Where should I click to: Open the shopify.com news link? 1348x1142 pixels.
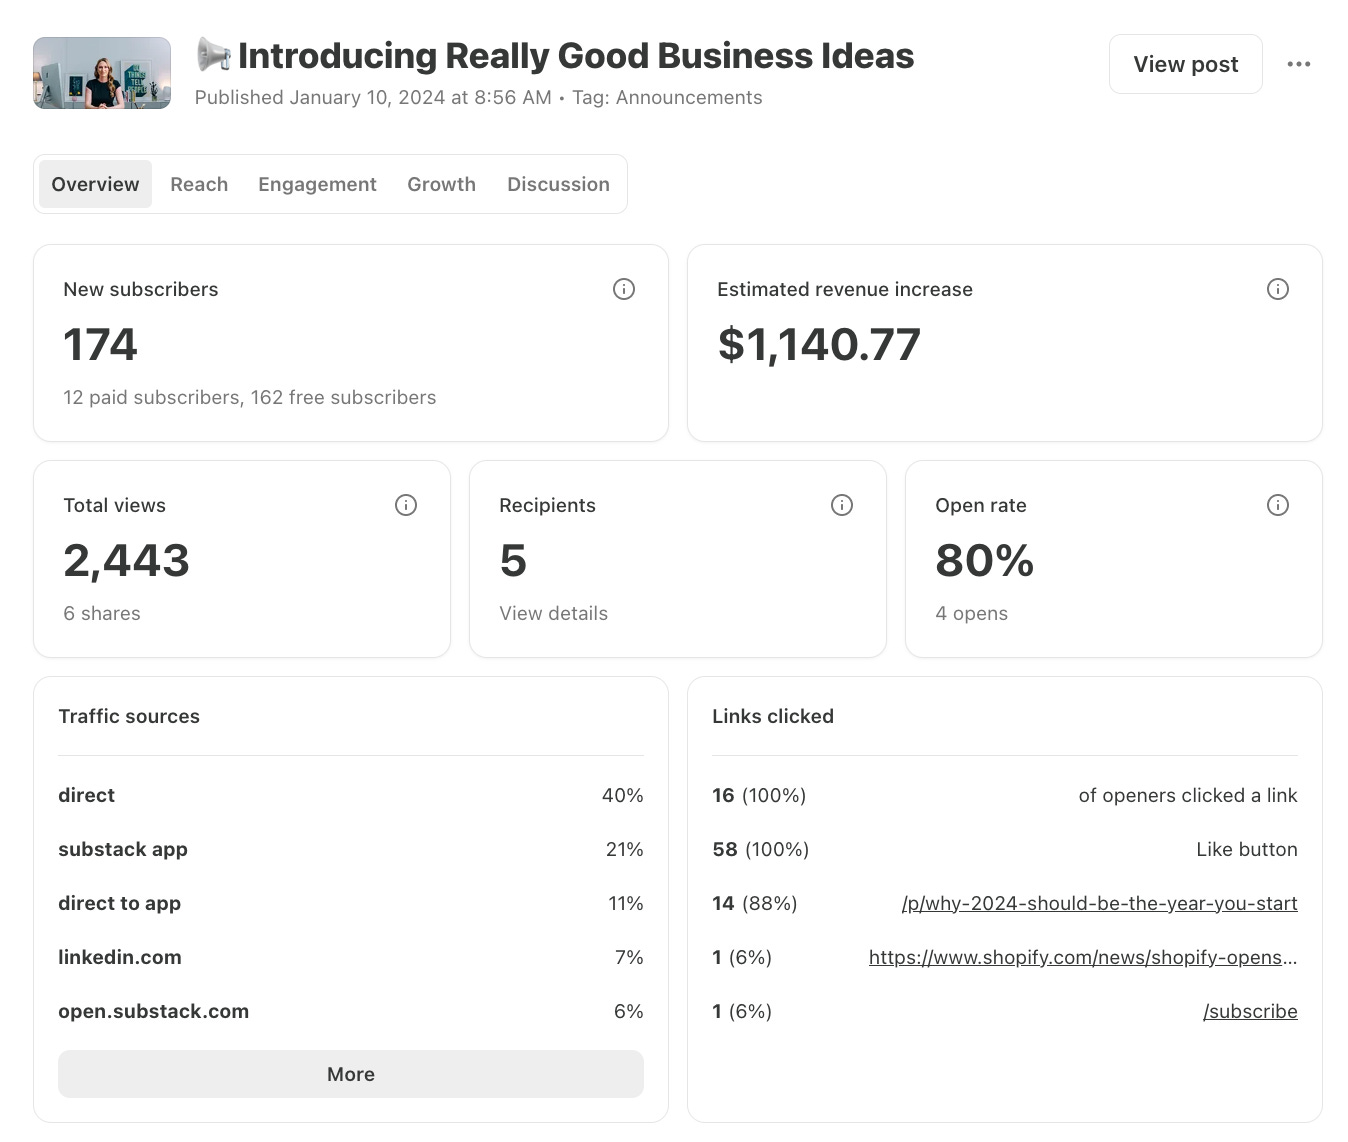pos(1082,957)
